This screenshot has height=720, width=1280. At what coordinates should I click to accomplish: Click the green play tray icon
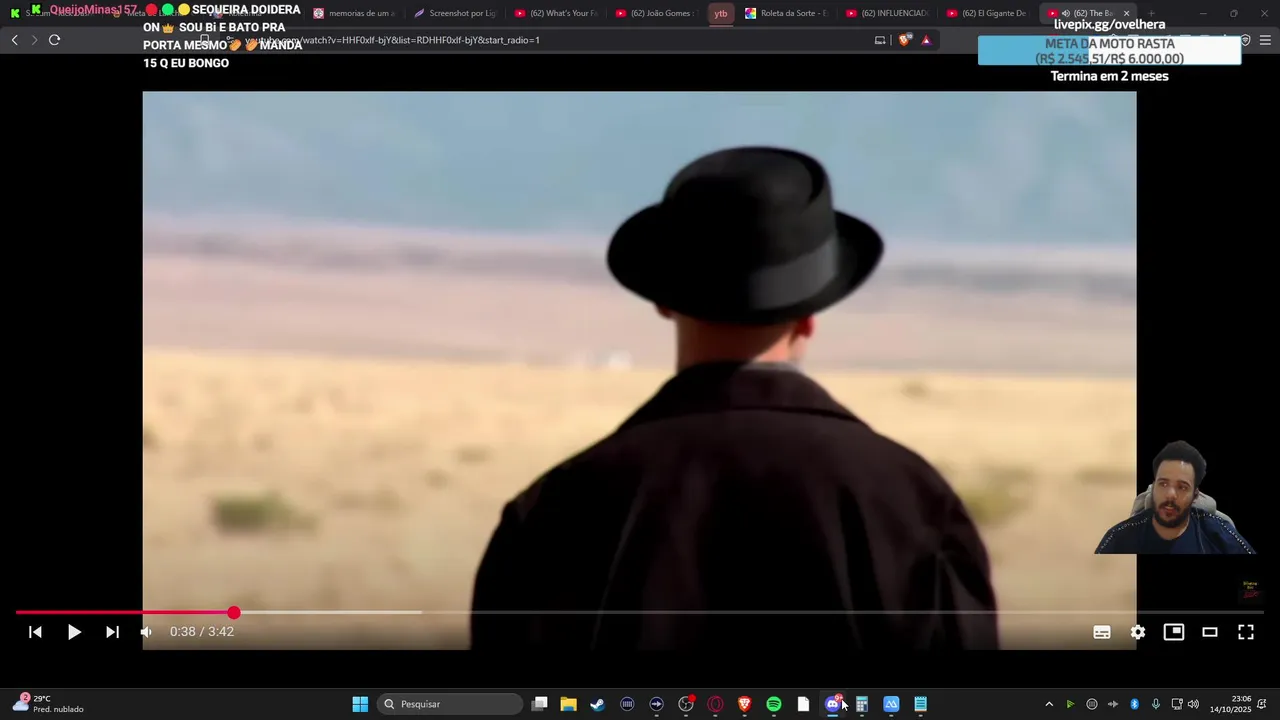tap(1070, 704)
